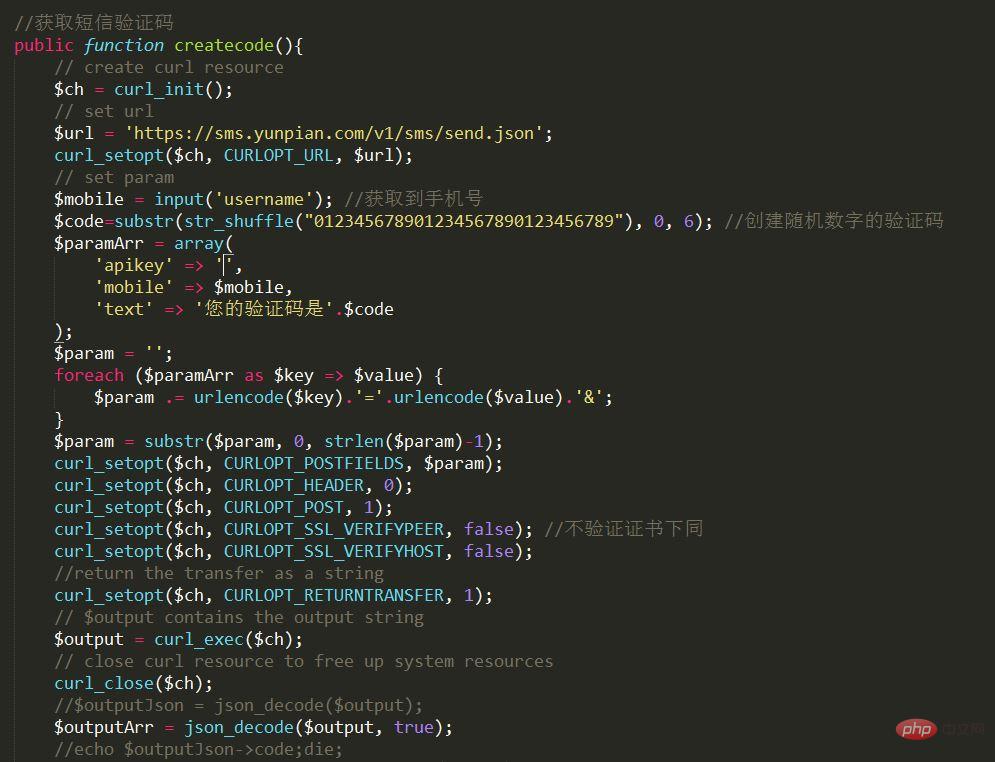Viewport: 995px width, 762px height.
Task: Click commented line '//$outputJson = json_decode($output);'
Action: [239, 705]
